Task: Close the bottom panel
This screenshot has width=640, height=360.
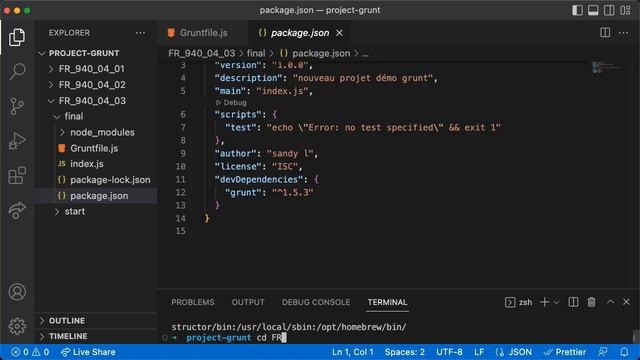Action: (626, 302)
